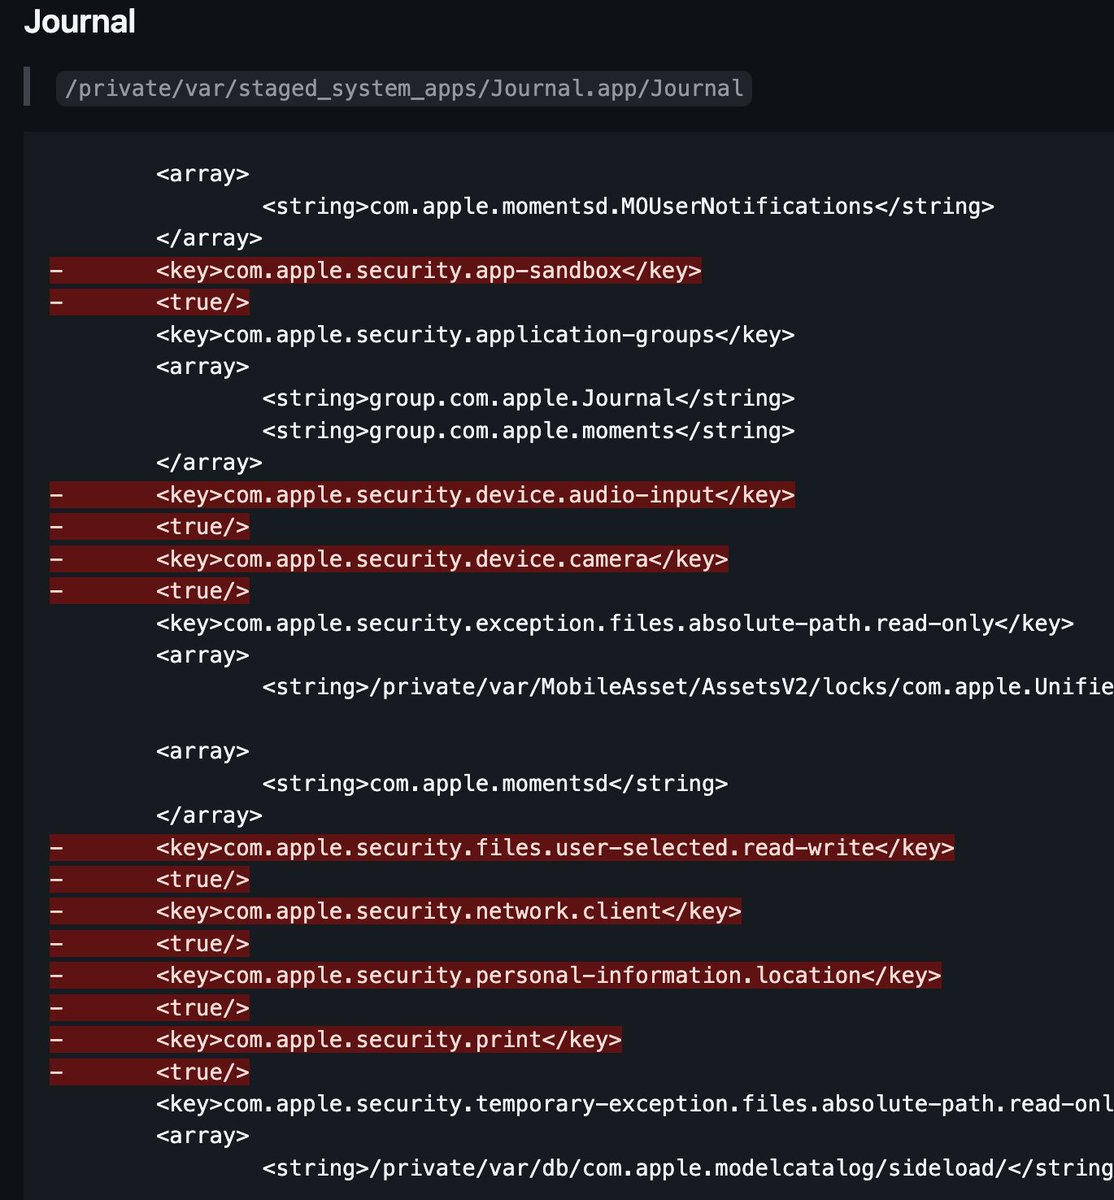Click the removed device.audio-input key line
The width and height of the screenshot is (1114, 1200).
coord(475,495)
